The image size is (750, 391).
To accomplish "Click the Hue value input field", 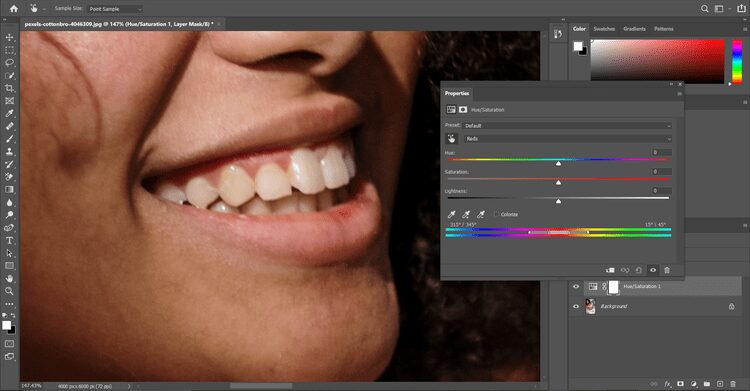I will coord(662,152).
